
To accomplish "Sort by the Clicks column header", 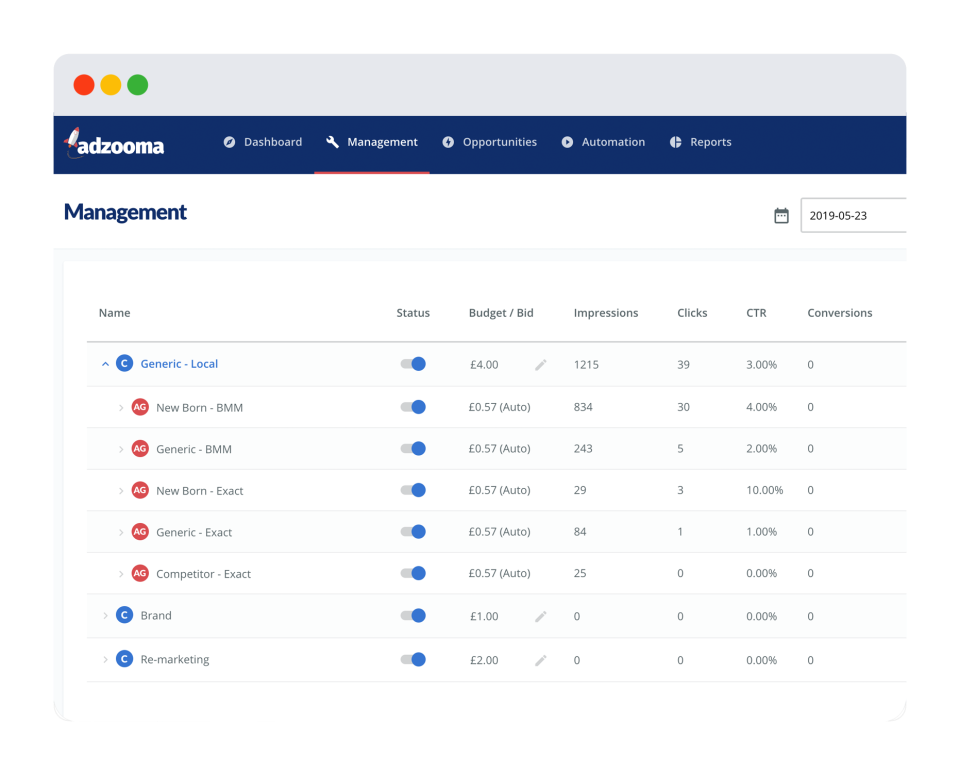I will tap(692, 313).
